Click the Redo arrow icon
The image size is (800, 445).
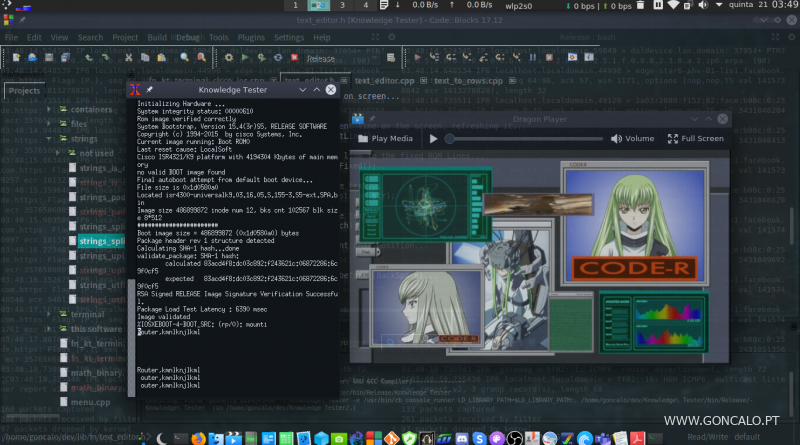(x=105, y=58)
